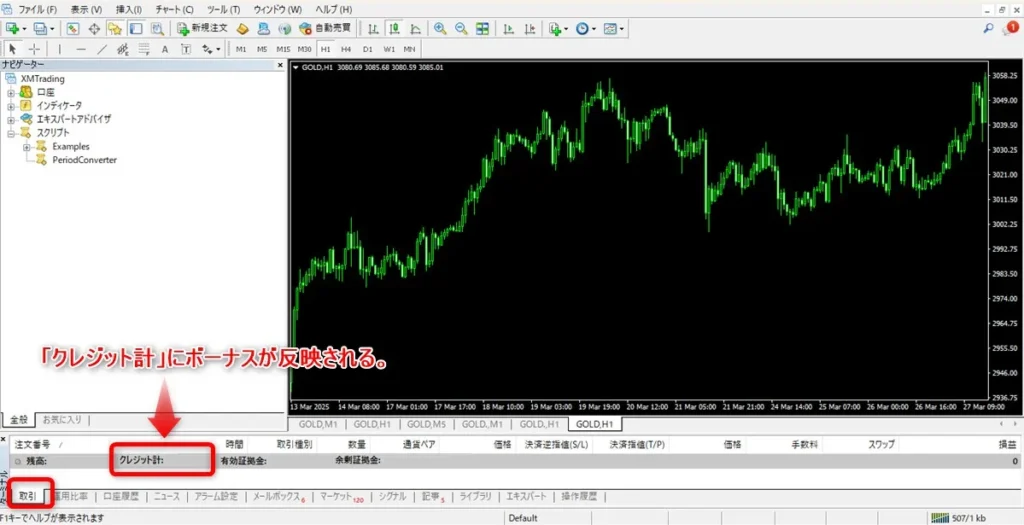This screenshot has height=525, width=1024.
Task: Click the search magnifier icon
Action: coord(989,28)
